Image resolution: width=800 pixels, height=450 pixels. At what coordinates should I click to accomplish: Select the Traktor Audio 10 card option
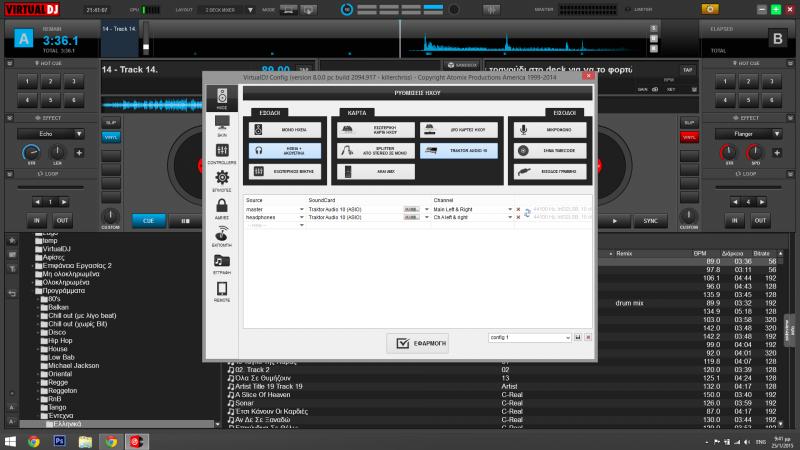(x=457, y=149)
